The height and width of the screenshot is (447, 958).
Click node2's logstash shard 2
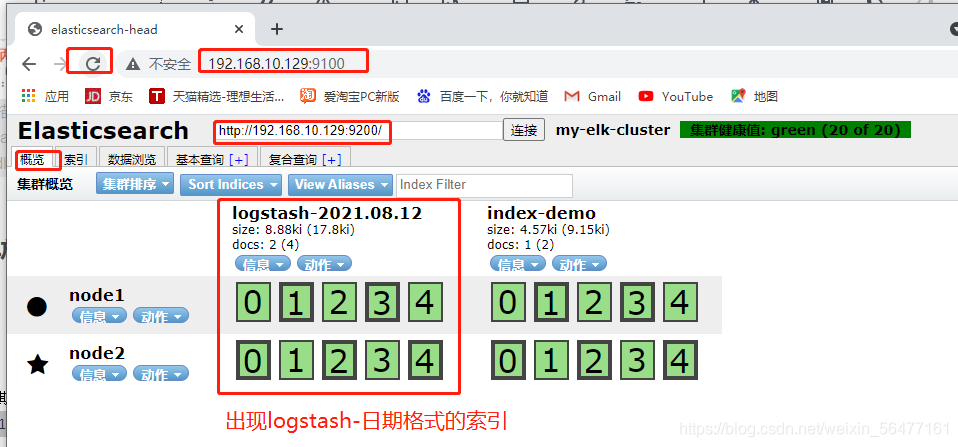pyautogui.click(x=339, y=360)
